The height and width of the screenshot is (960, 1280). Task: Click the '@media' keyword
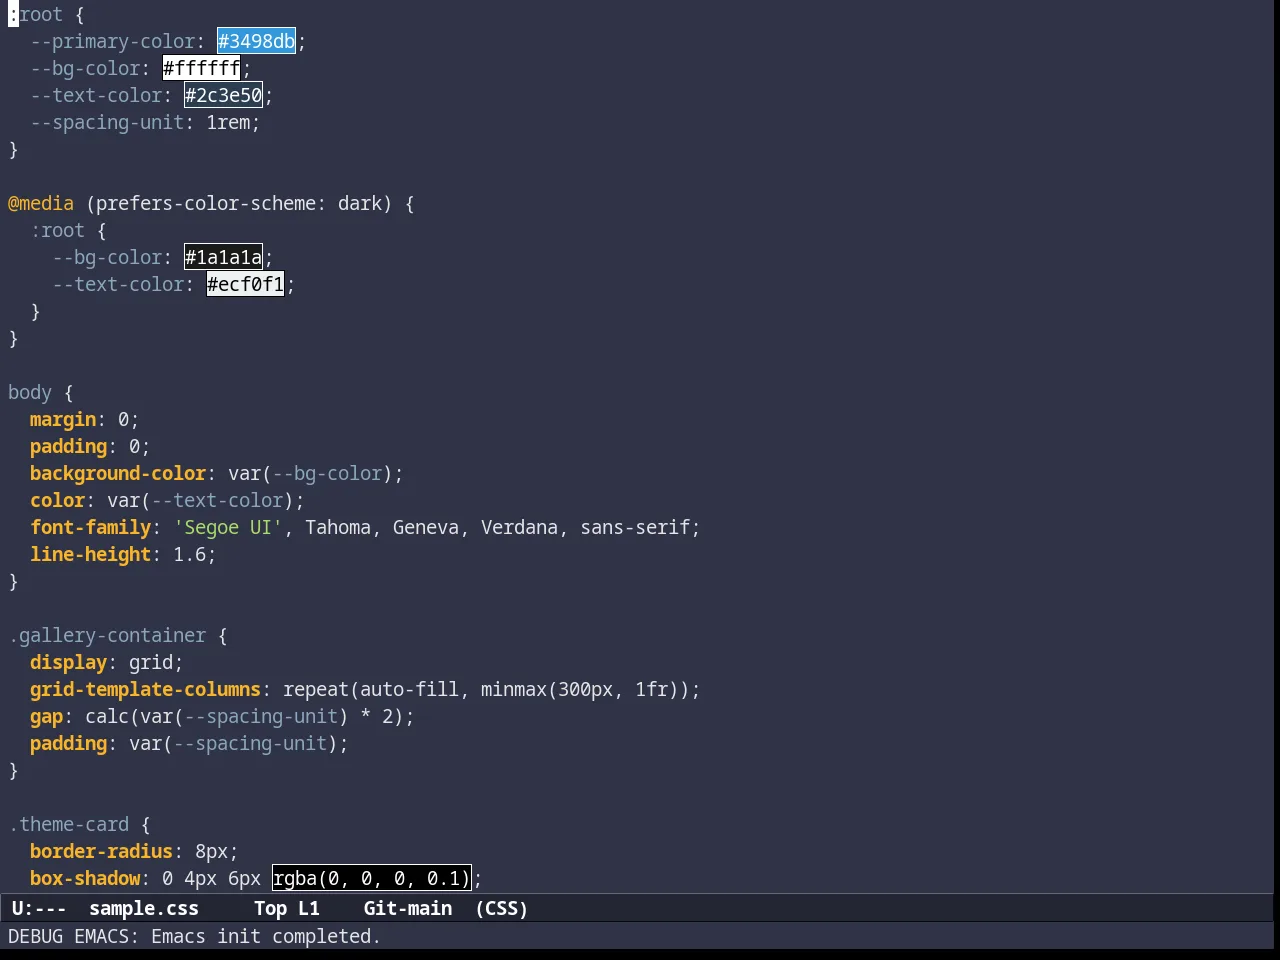tap(41, 203)
